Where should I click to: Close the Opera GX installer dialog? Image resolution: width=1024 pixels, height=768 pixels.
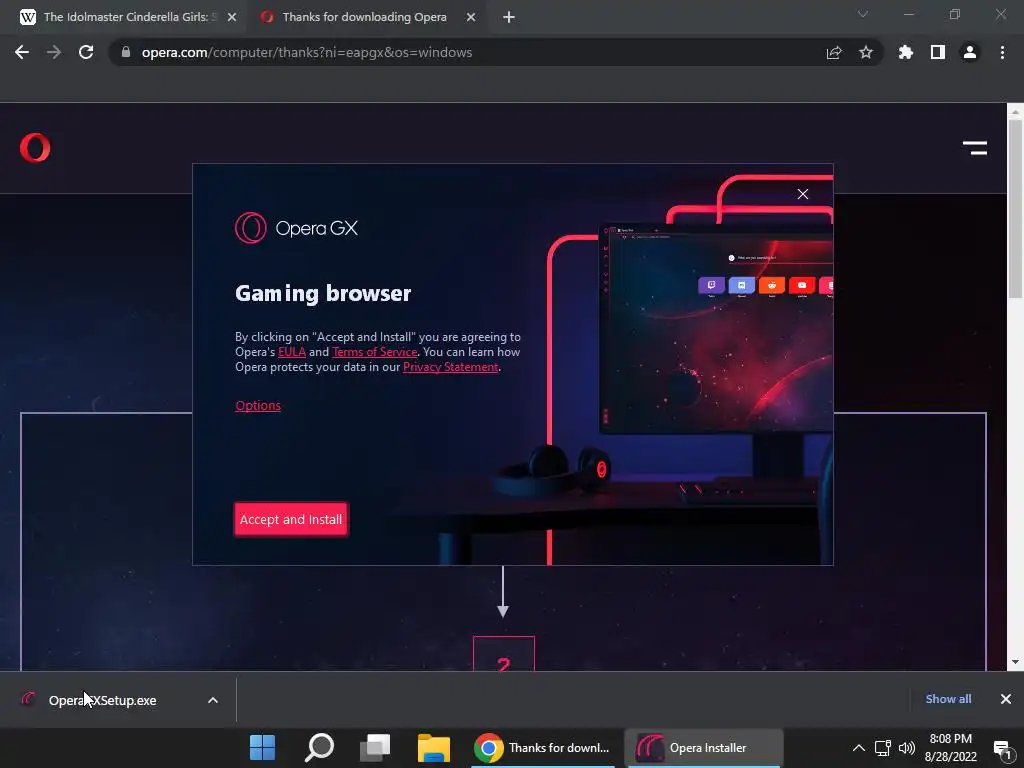tap(803, 194)
